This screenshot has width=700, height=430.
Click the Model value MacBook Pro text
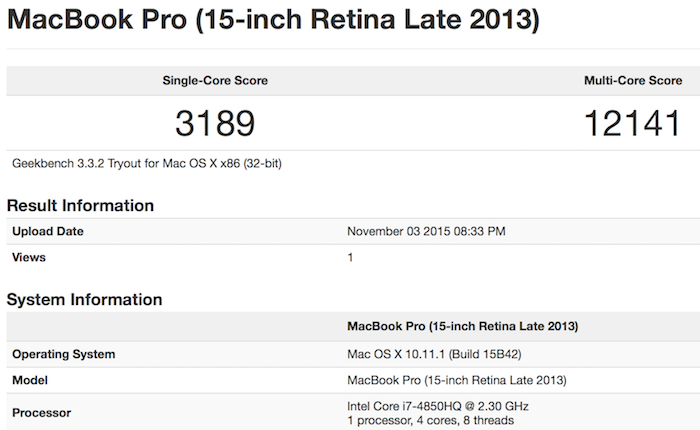(457, 380)
